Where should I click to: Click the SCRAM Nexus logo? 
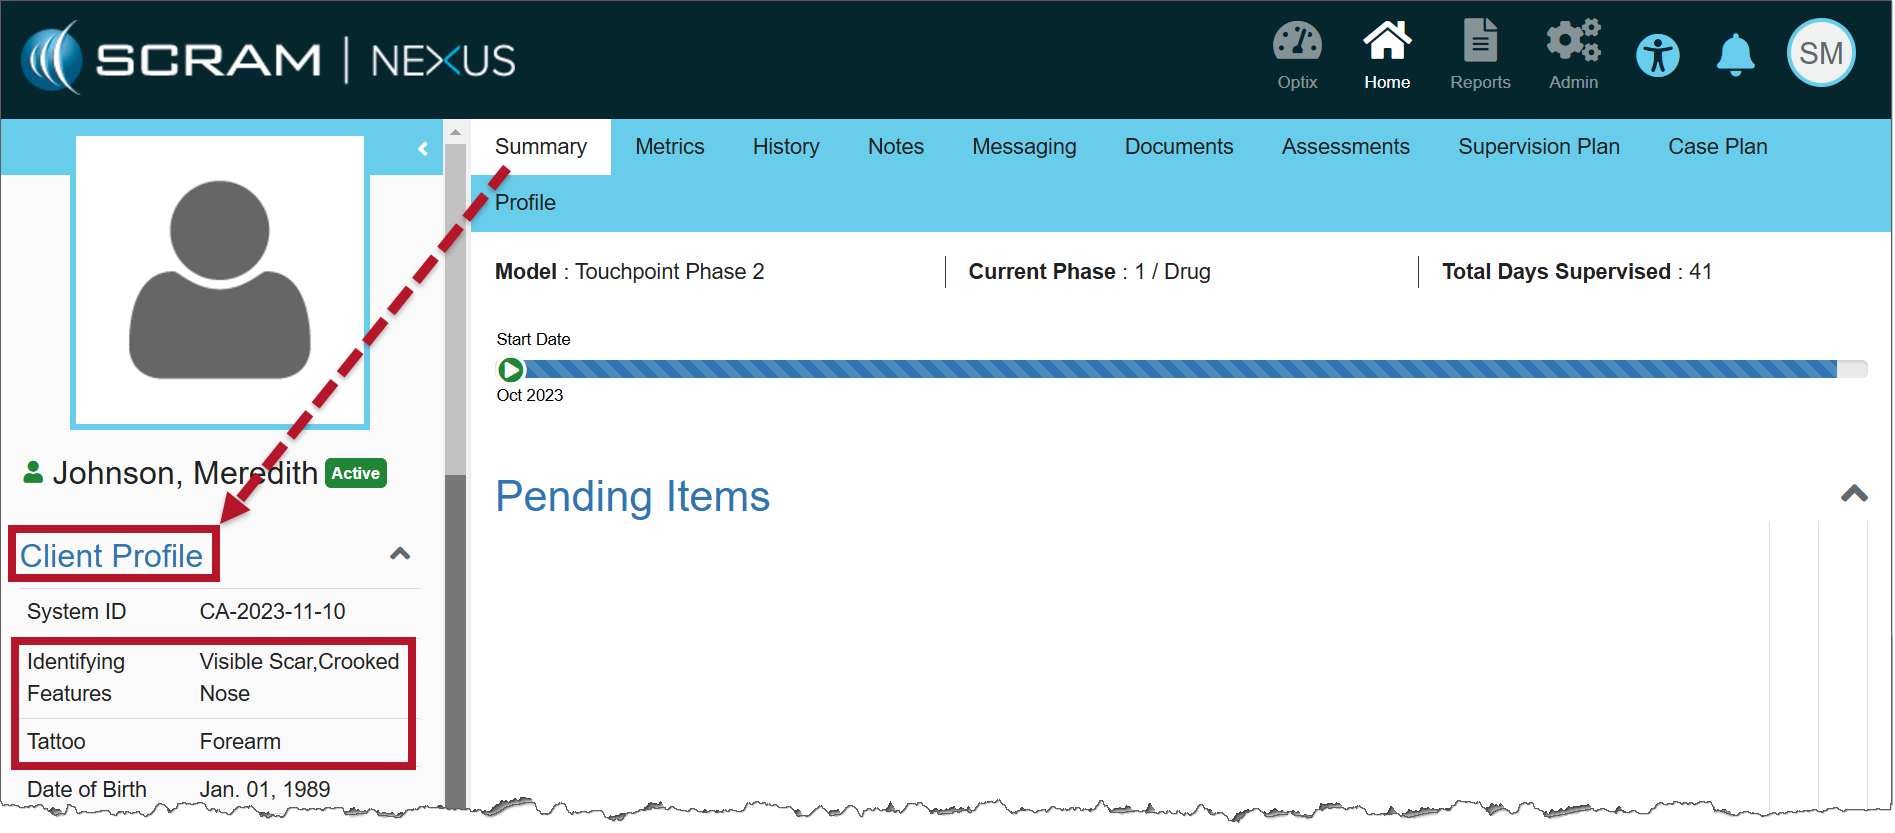pos(268,59)
